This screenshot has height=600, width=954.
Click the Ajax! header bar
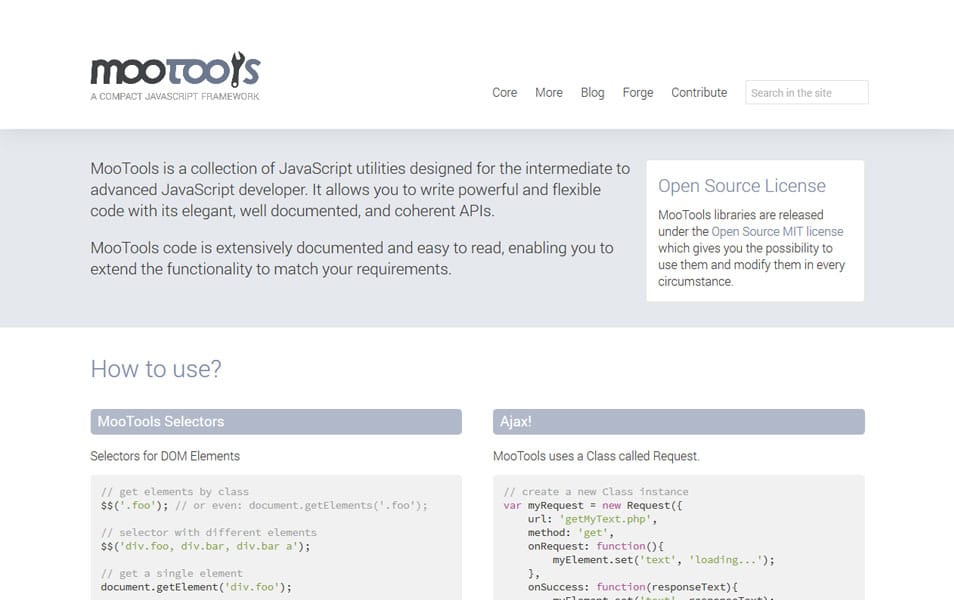coord(678,422)
